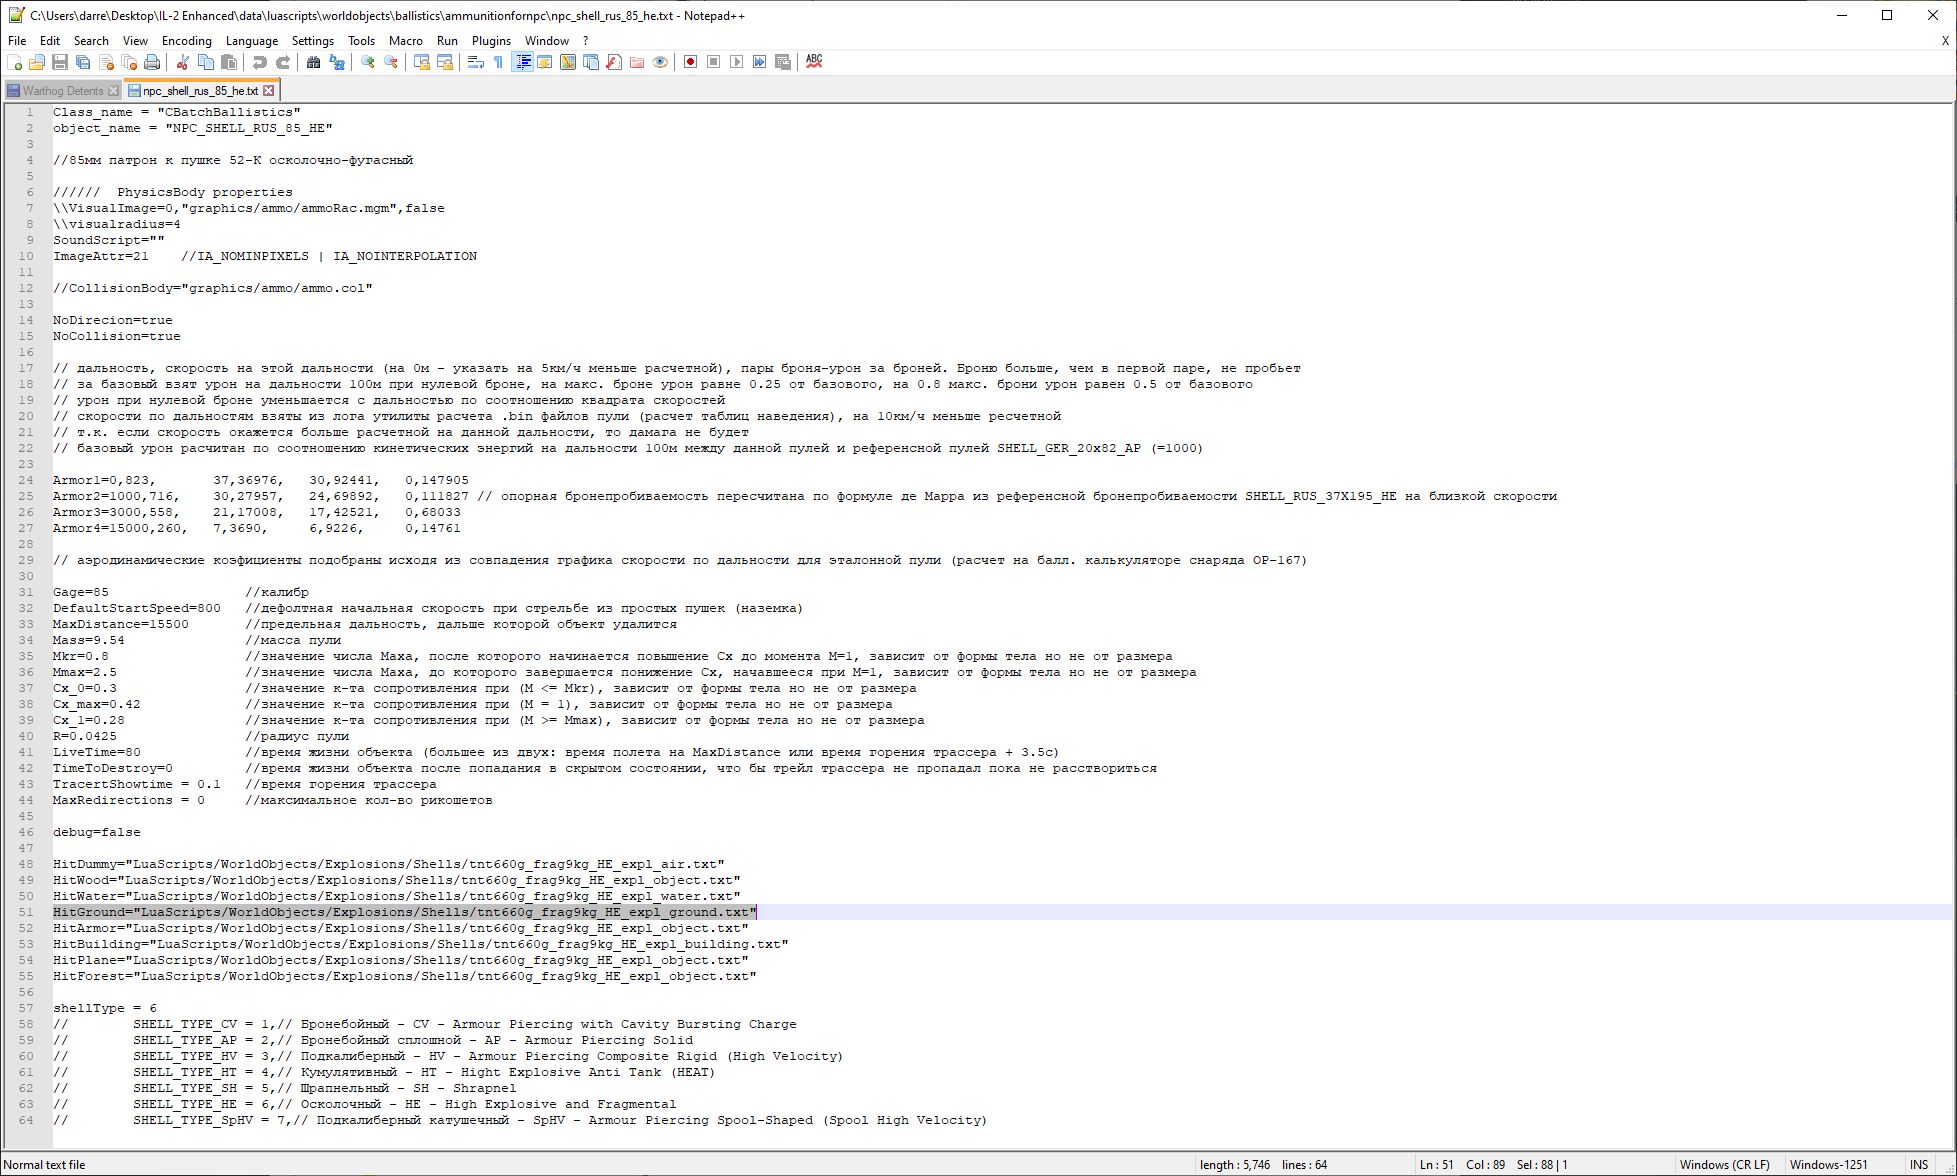This screenshot has width=1957, height=1176.
Task: Toggle the indent guide button
Action: coord(522,62)
